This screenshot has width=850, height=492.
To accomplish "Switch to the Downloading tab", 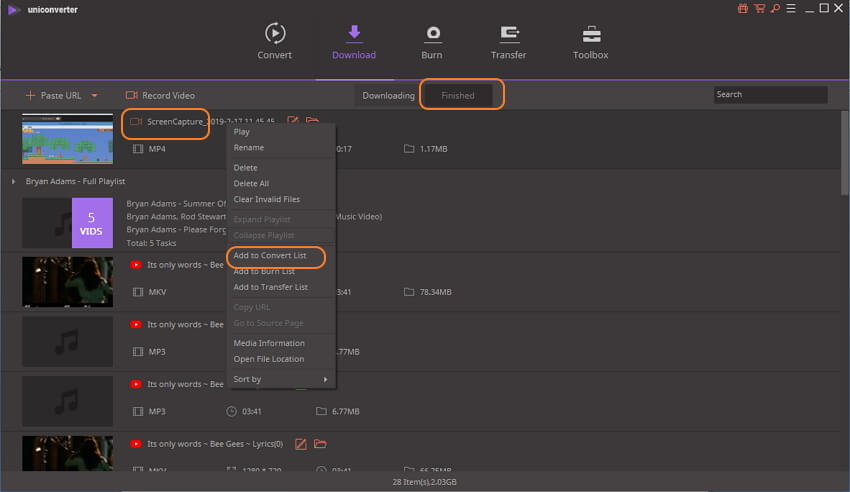I will coord(388,95).
